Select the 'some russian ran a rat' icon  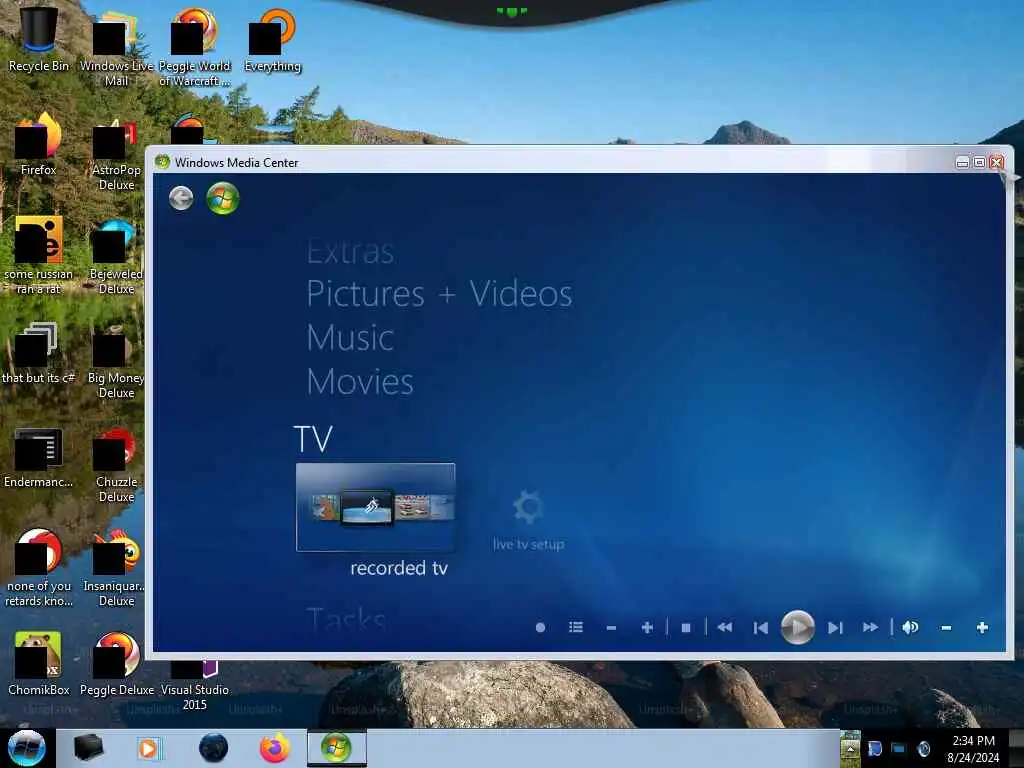point(39,255)
